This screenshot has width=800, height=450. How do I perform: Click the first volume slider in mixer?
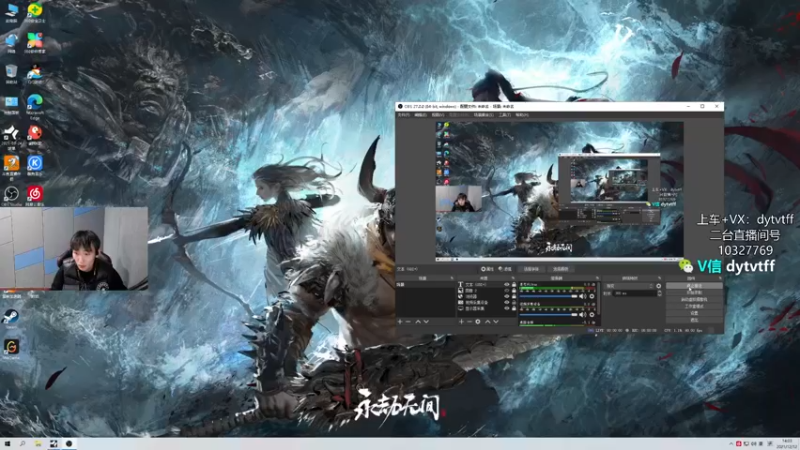click(548, 296)
